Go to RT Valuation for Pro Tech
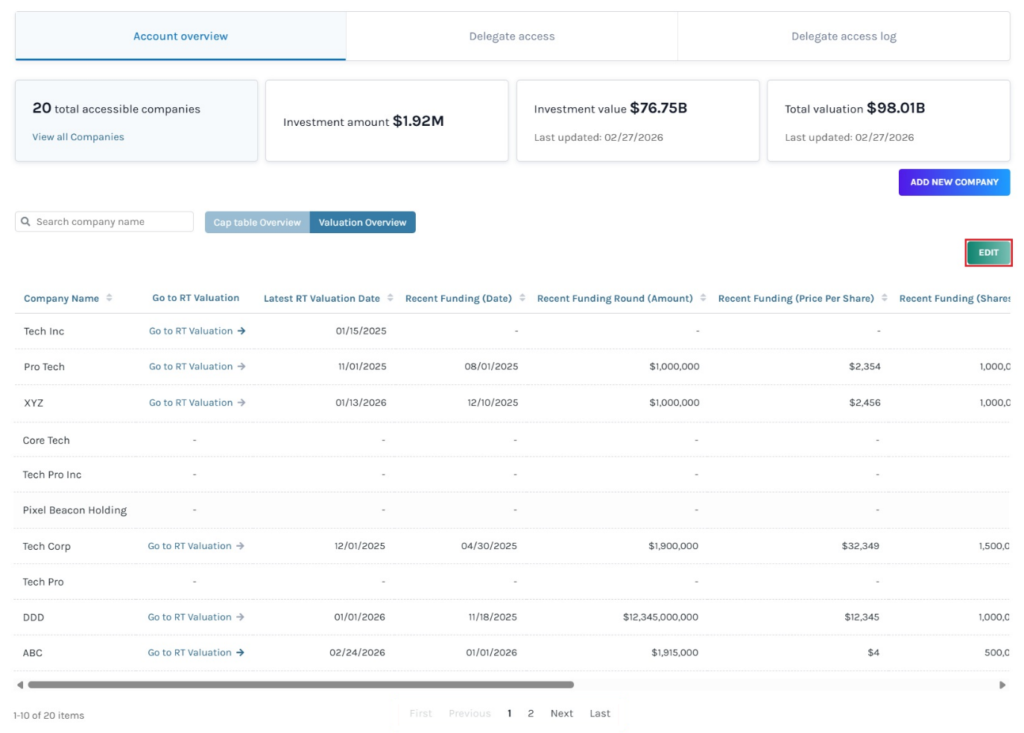The height and width of the screenshot is (733, 1024). tap(196, 367)
